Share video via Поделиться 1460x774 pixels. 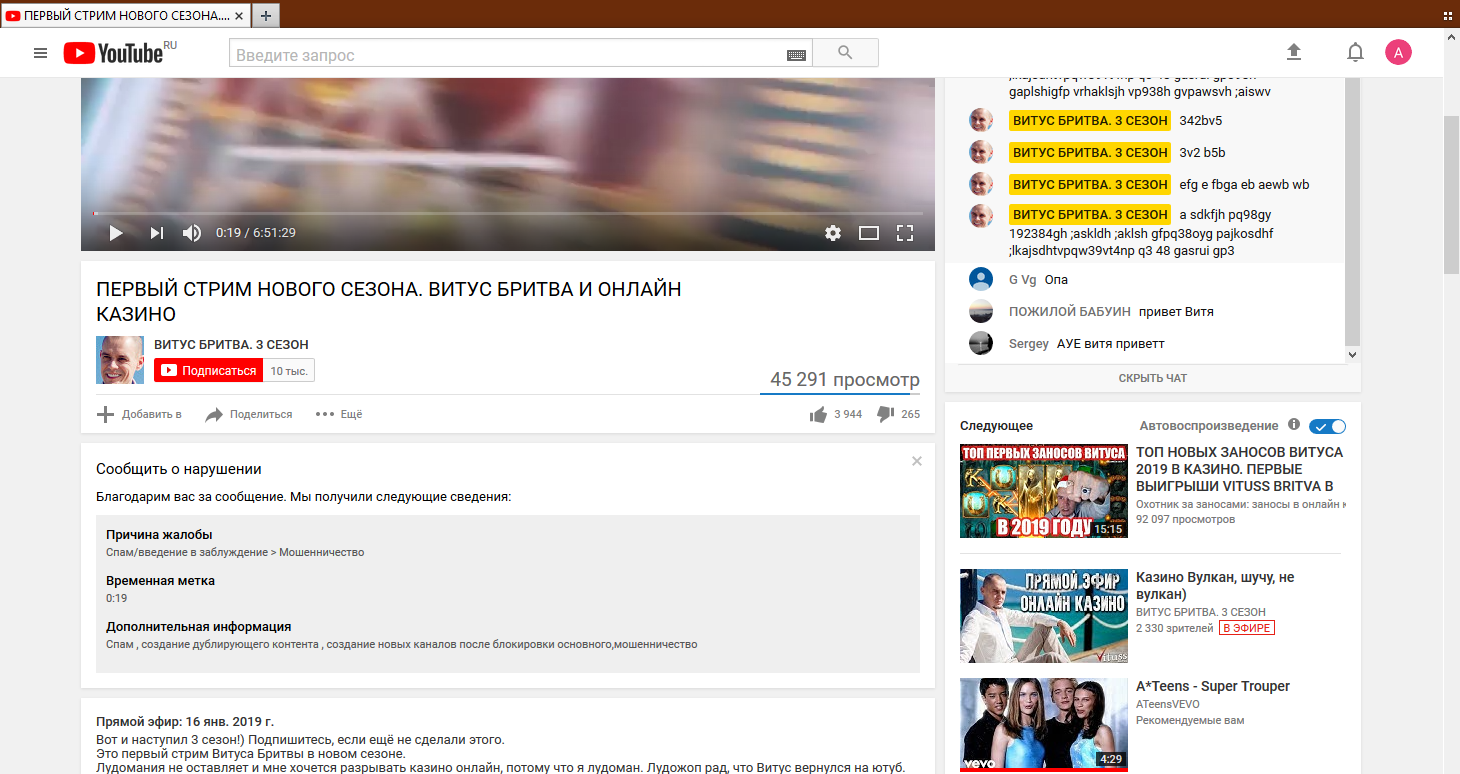point(249,414)
